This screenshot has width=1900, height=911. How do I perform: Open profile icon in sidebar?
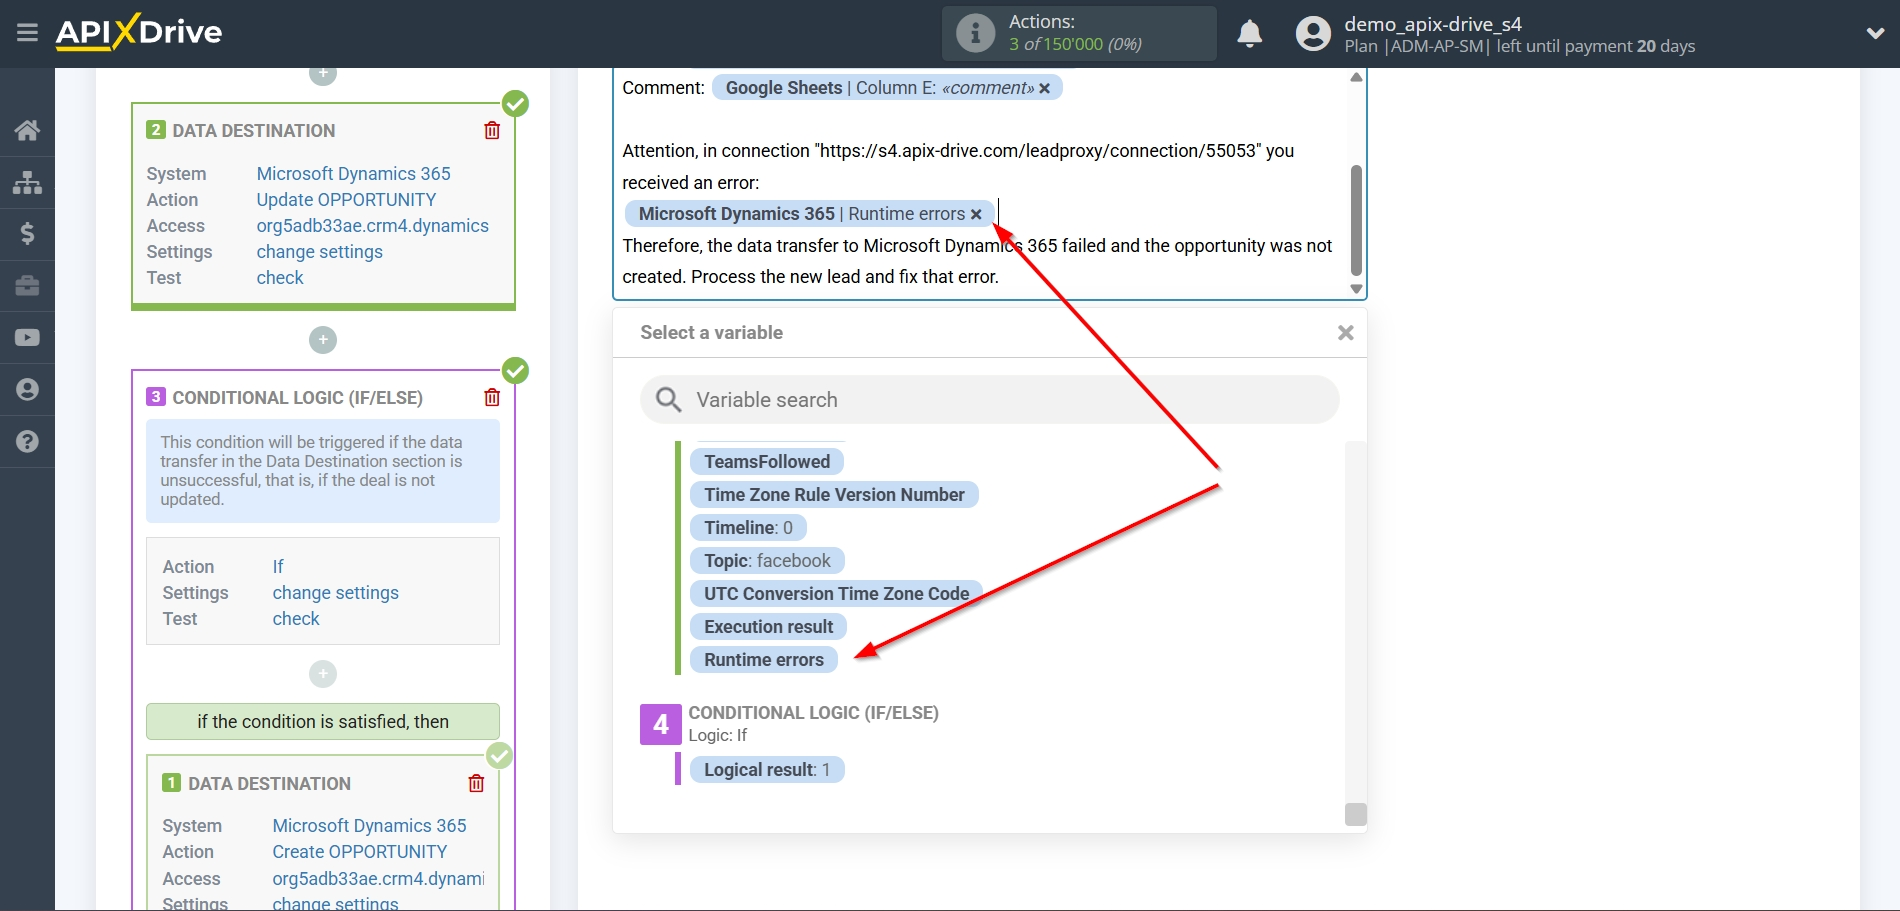click(x=27, y=390)
